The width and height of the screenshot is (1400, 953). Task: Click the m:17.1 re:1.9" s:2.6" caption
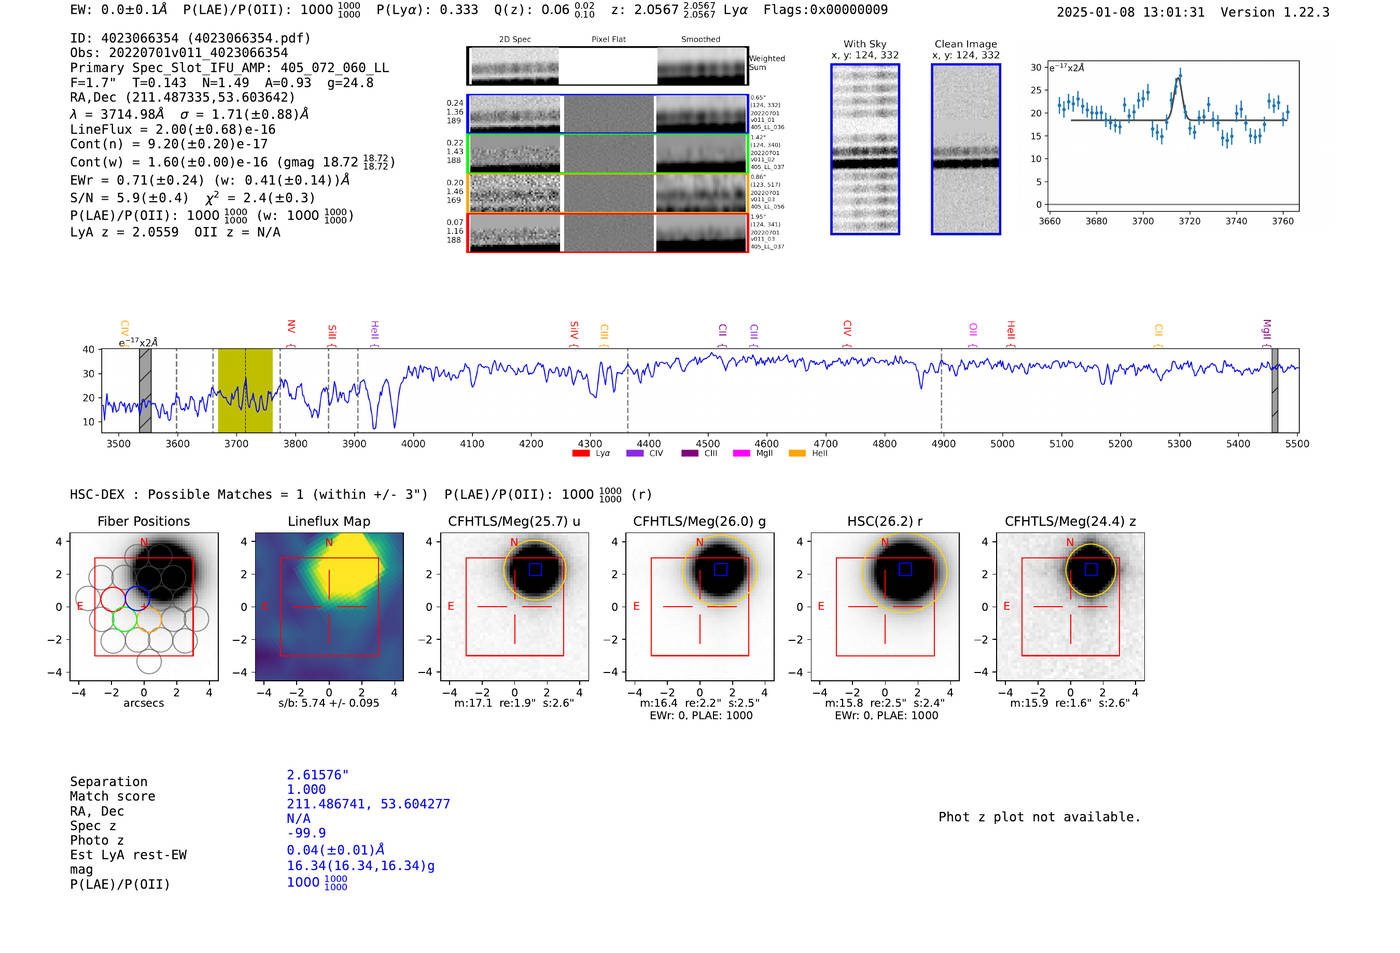tap(514, 703)
